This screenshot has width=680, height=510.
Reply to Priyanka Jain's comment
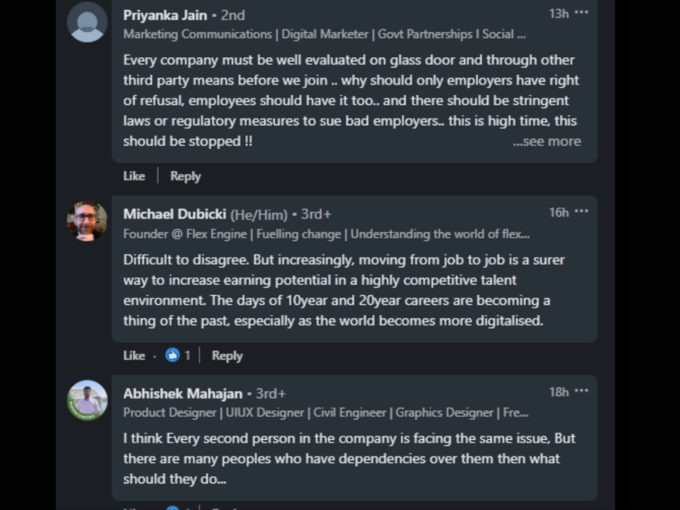pyautogui.click(x=186, y=176)
